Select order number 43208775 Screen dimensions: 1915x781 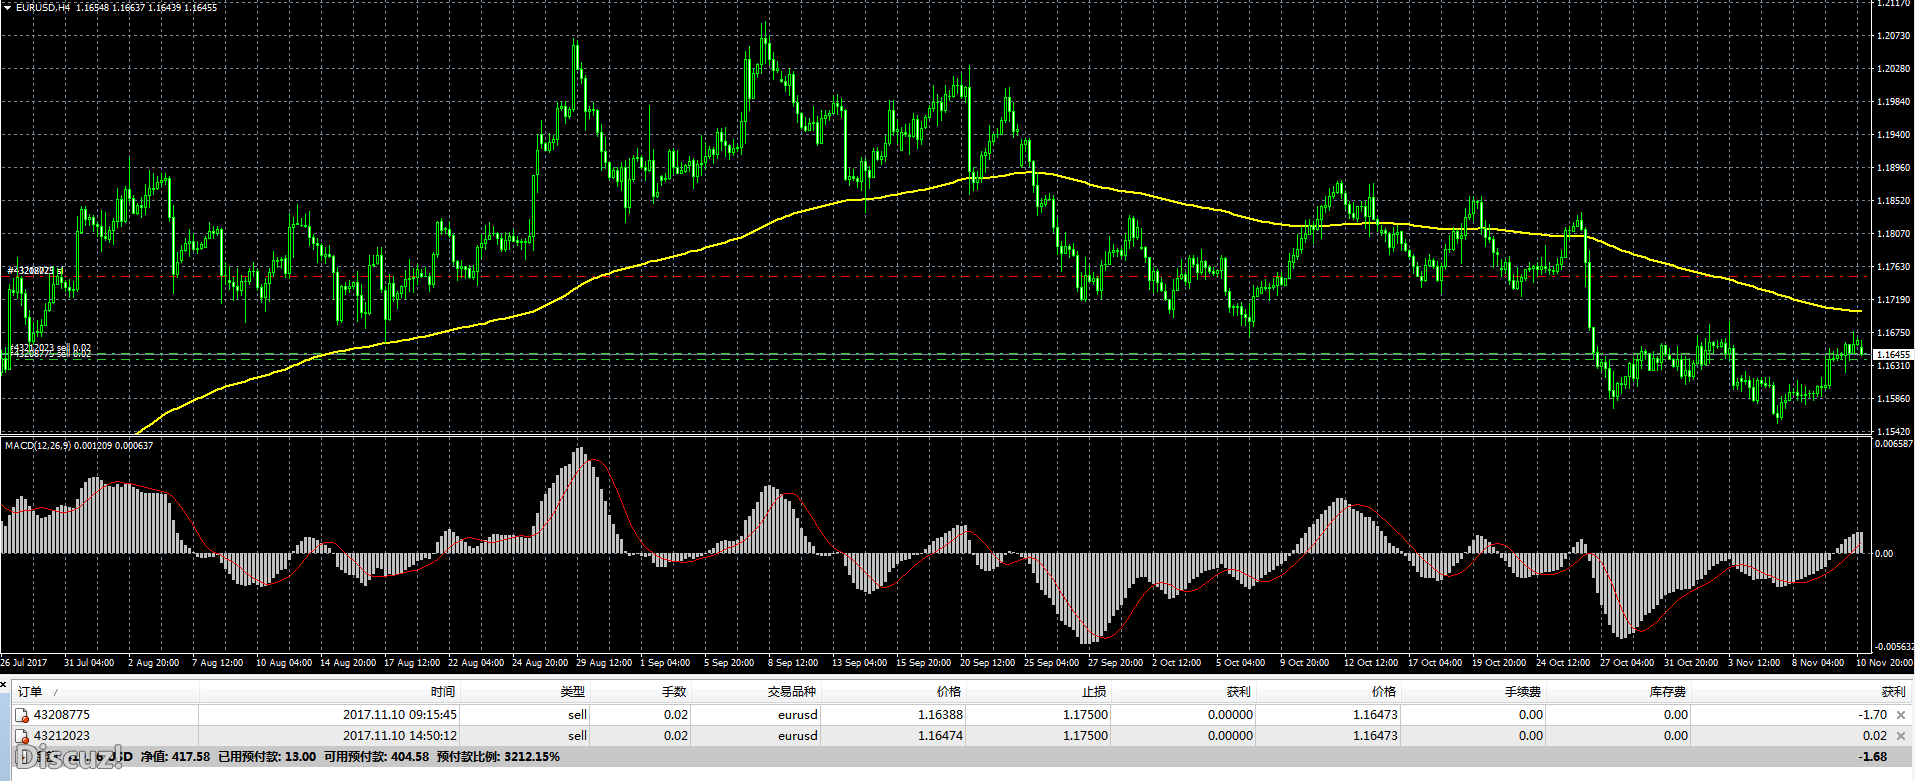[x=62, y=715]
